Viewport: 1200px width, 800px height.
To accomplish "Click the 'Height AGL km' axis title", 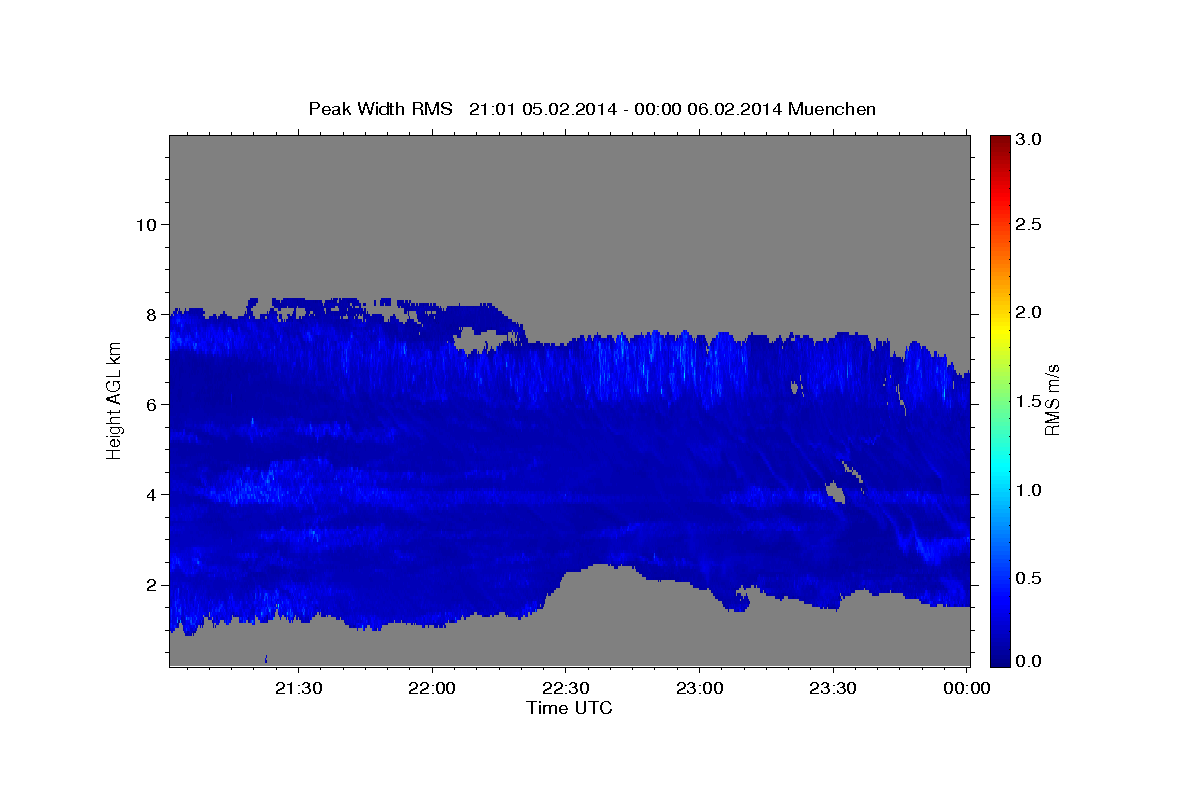I will [x=114, y=400].
